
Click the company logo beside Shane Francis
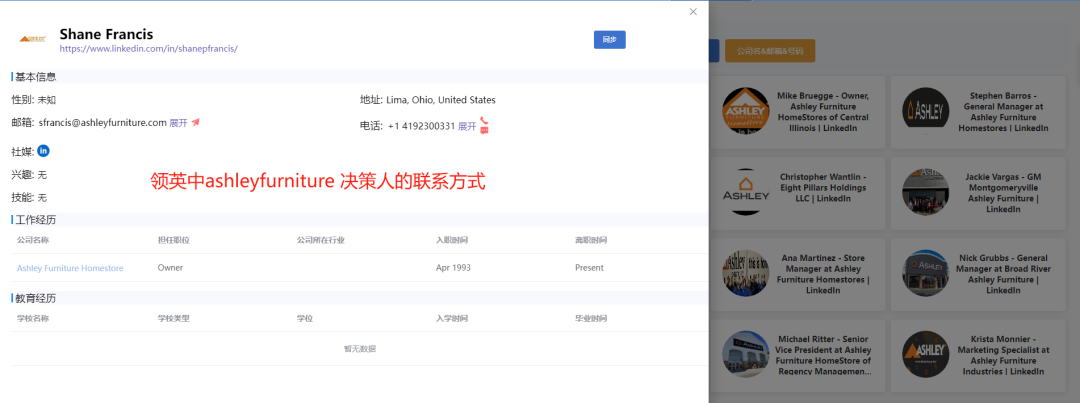(33, 39)
